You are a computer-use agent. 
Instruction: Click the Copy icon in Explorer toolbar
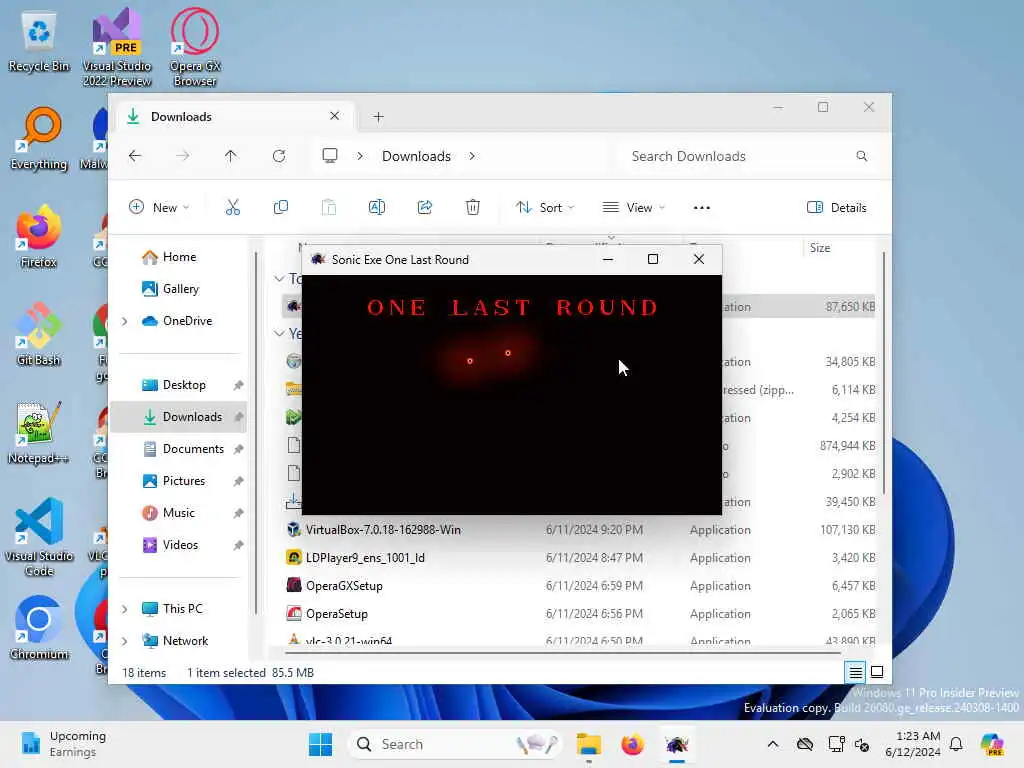281,208
